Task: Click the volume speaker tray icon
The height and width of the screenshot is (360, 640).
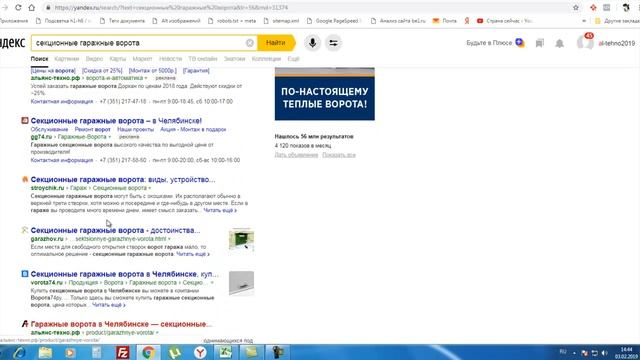Action: click(604, 353)
